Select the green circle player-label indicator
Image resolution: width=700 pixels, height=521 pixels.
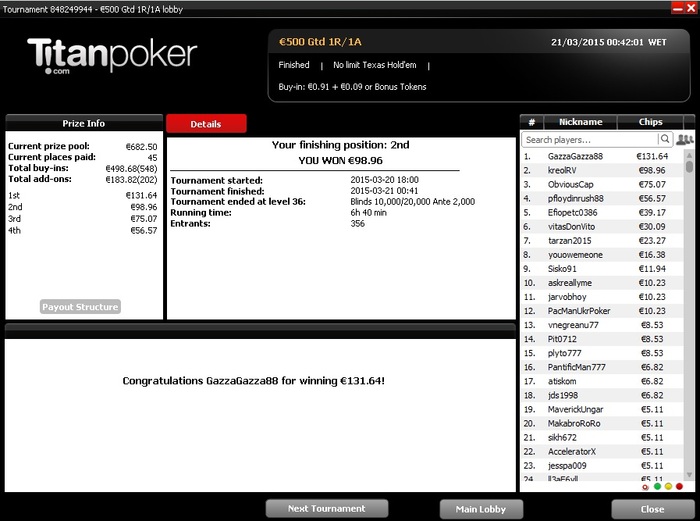coord(657,487)
